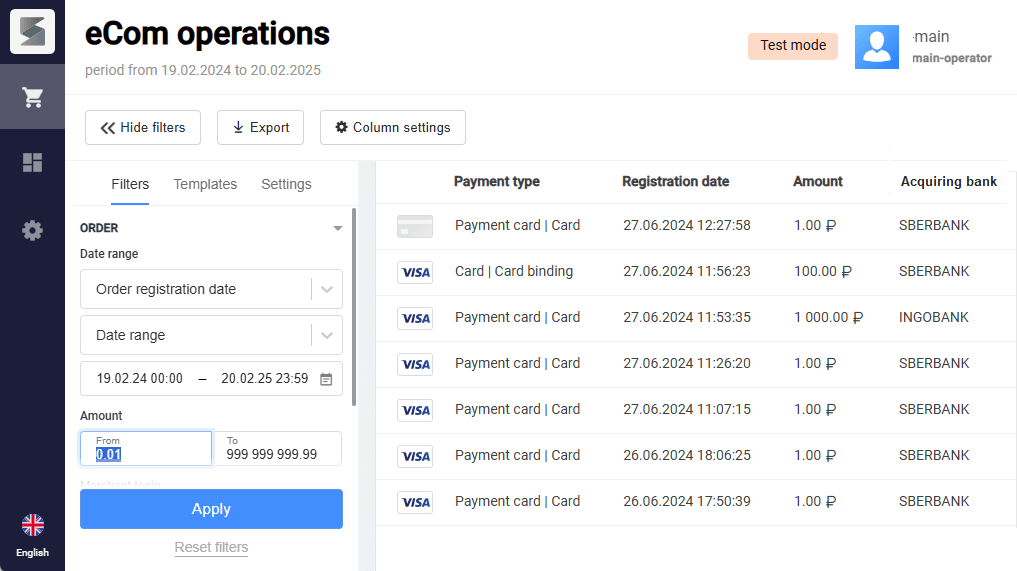Open the Date range type dropdown
Image resolution: width=1017 pixels, height=571 pixels.
pos(327,336)
